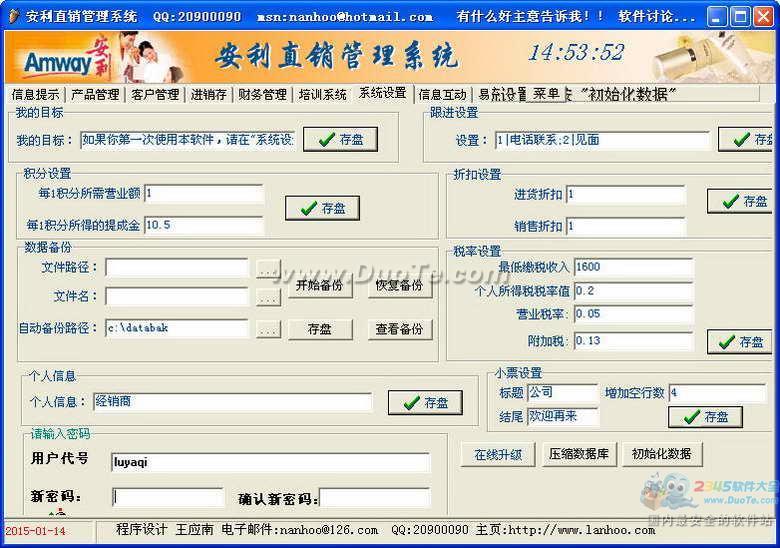The width and height of the screenshot is (780, 548).
Task: Click the 附加税 field
Action: (634, 341)
